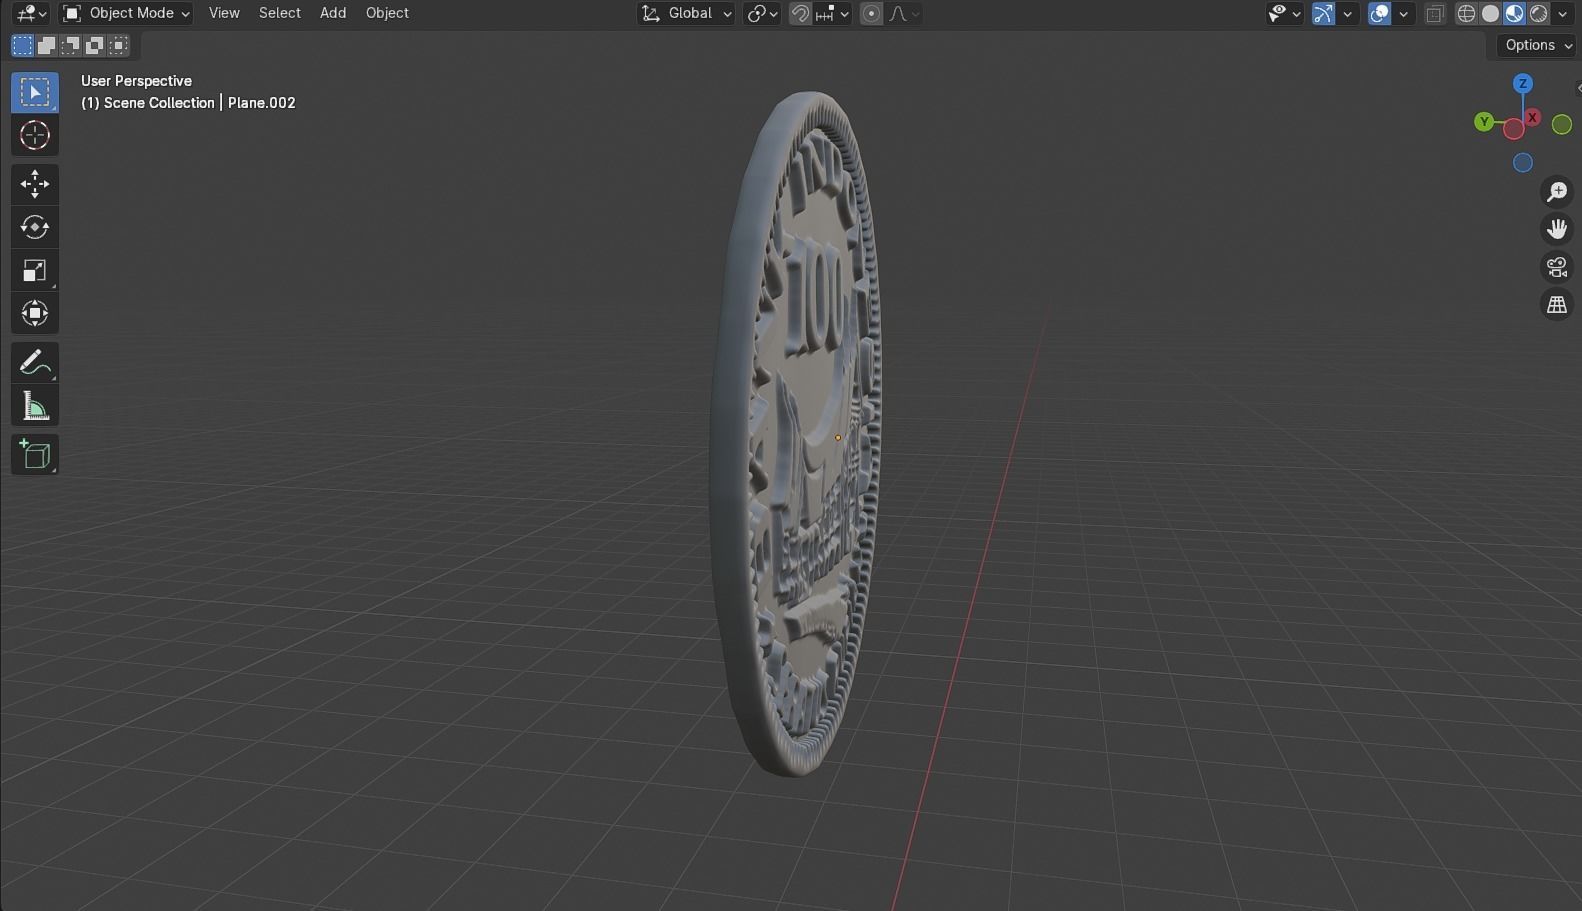This screenshot has width=1582, height=911.
Task: Click the negative Y axis gizmo circle
Action: click(1561, 125)
